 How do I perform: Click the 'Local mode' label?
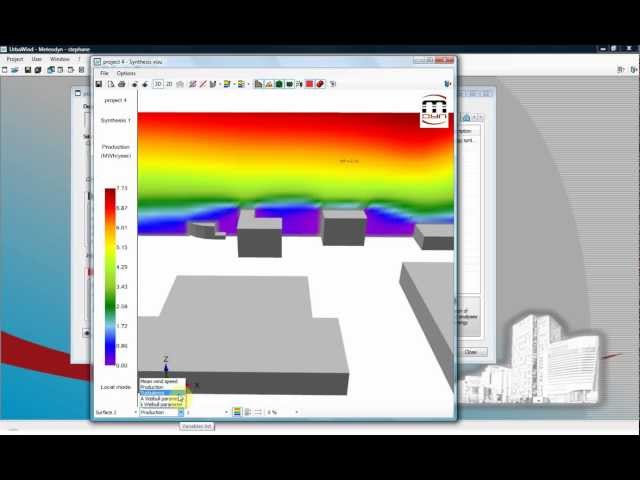(x=116, y=387)
